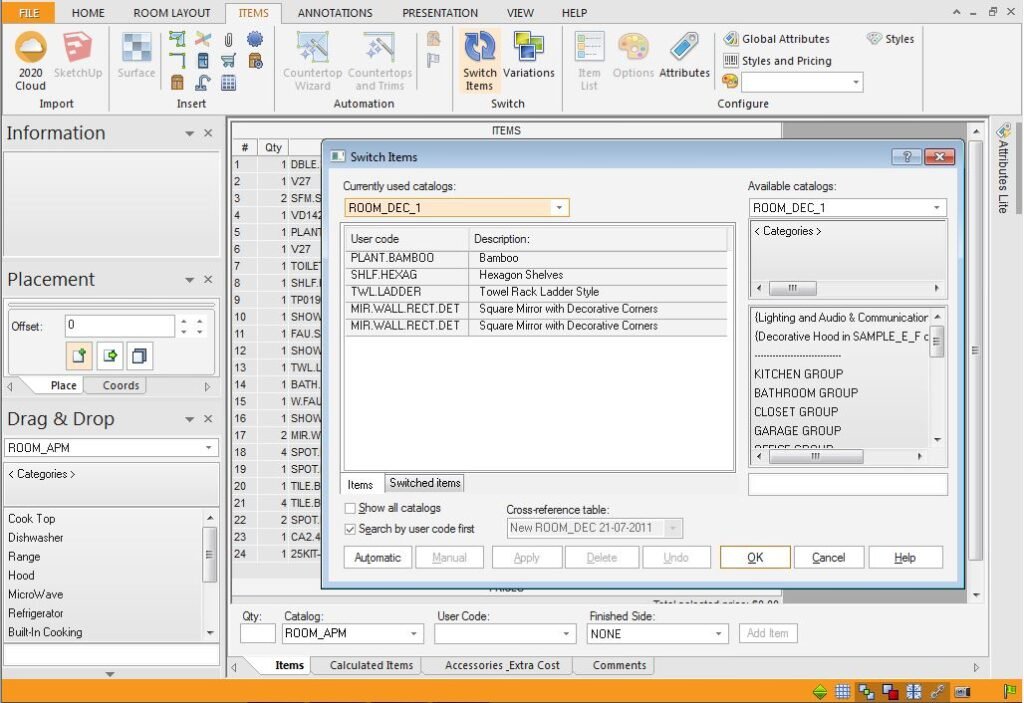Select KITCHEN GROUP in available catalogs

[798, 374]
